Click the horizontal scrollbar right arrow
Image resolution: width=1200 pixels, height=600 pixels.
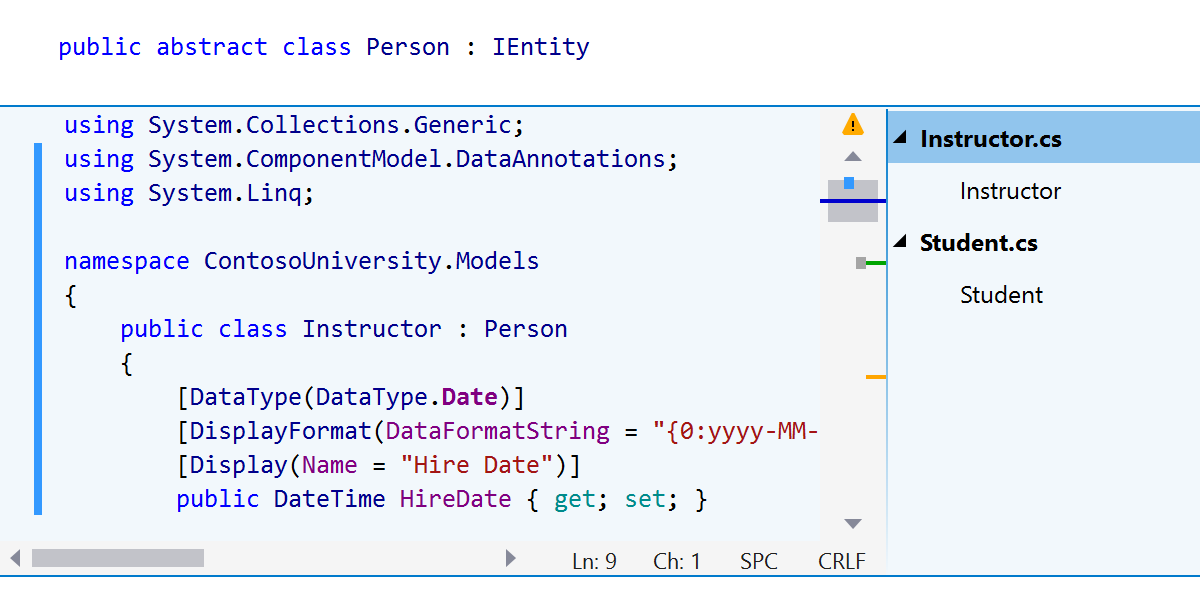tap(511, 558)
